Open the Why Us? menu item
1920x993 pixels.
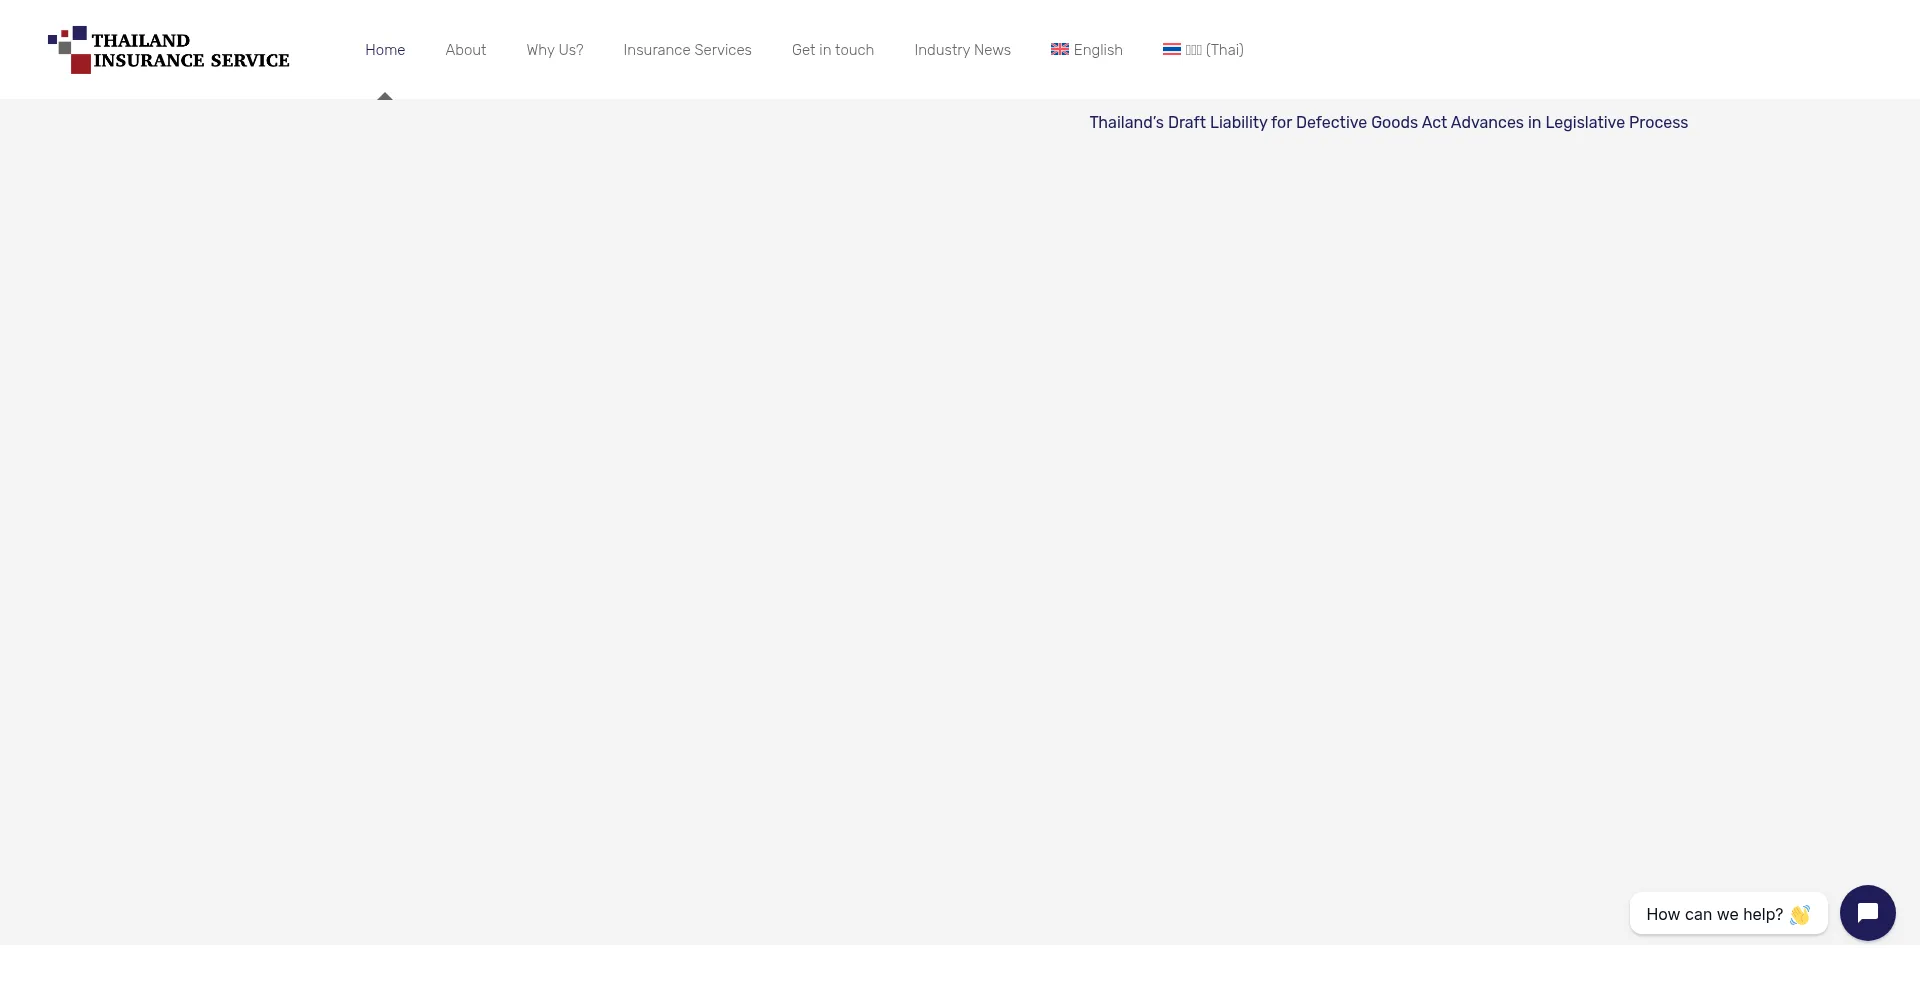pos(555,50)
